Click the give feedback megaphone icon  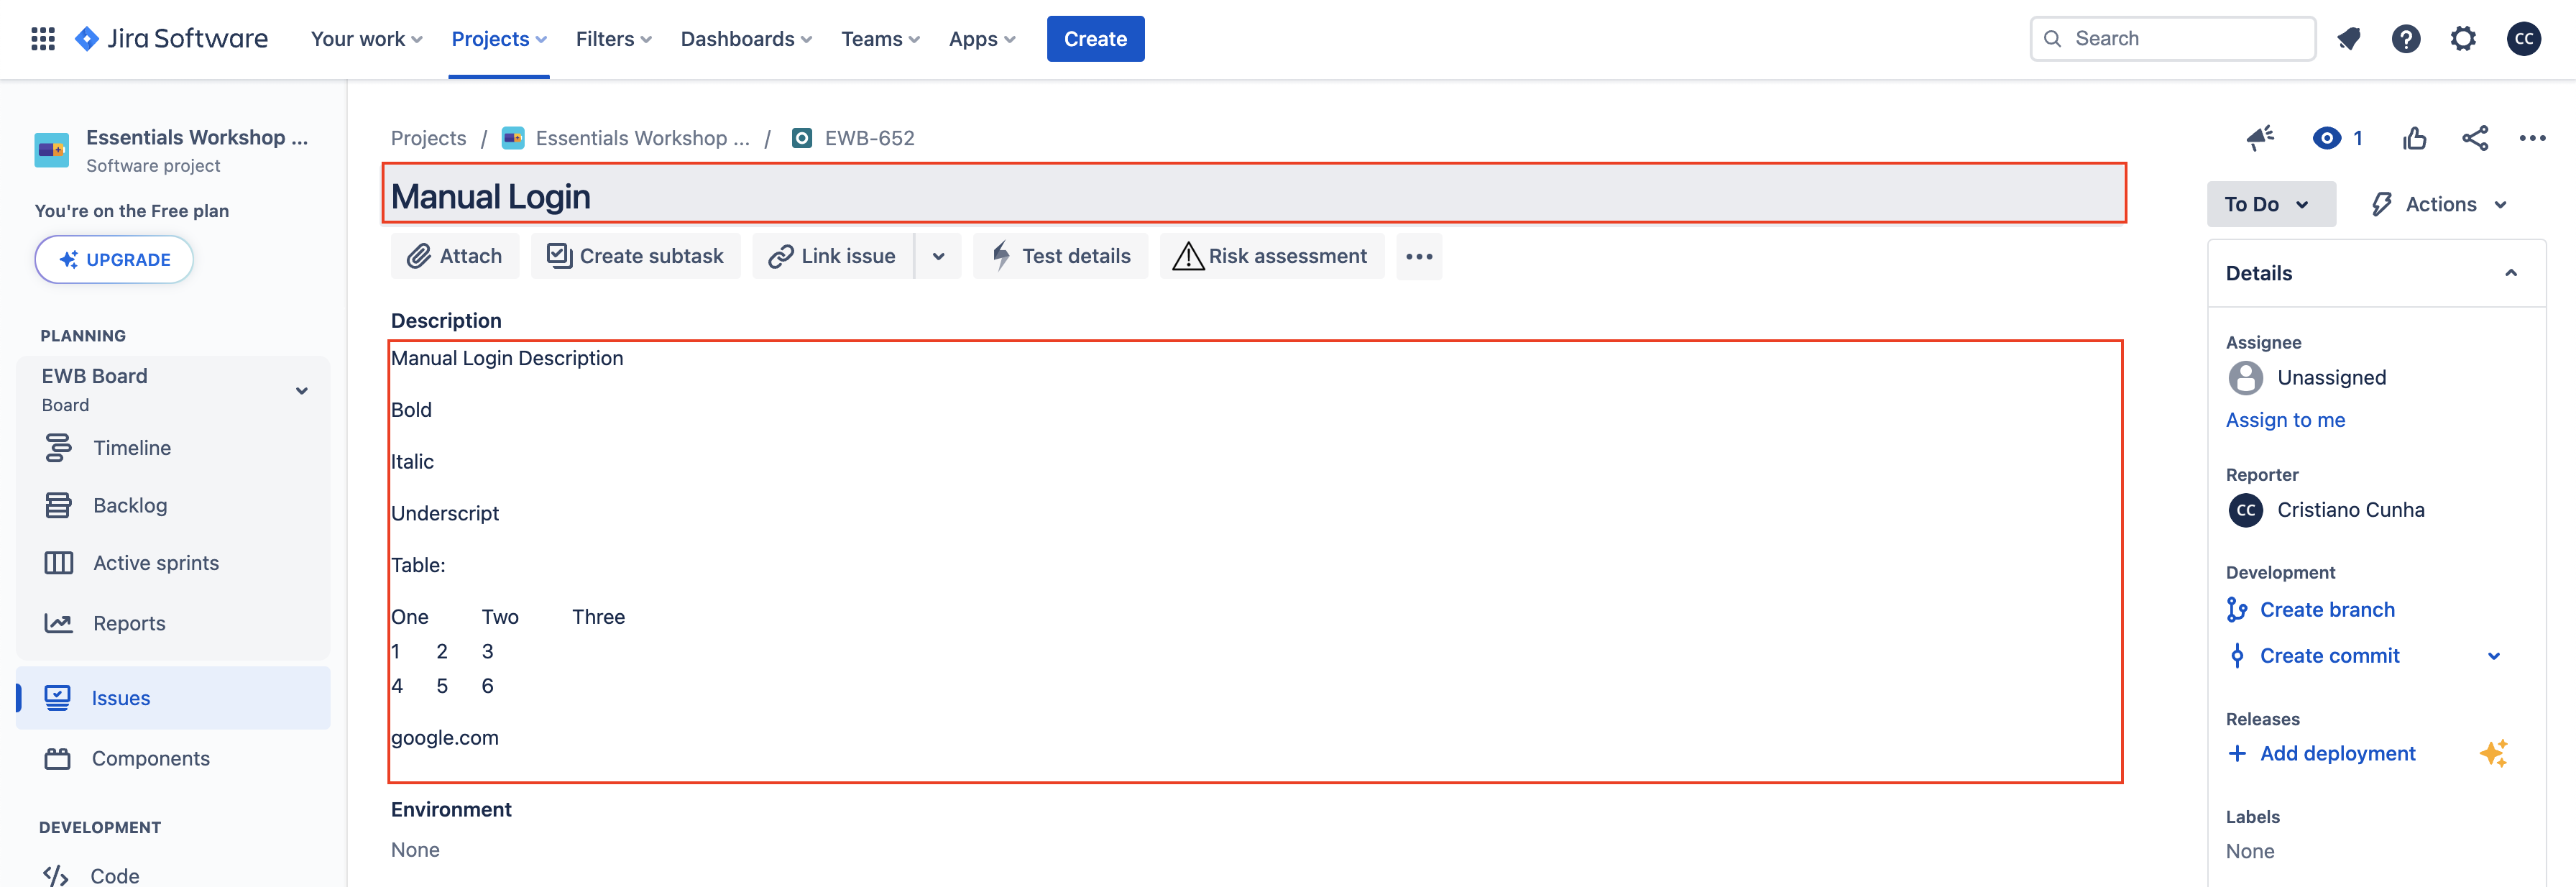pyautogui.click(x=2260, y=138)
